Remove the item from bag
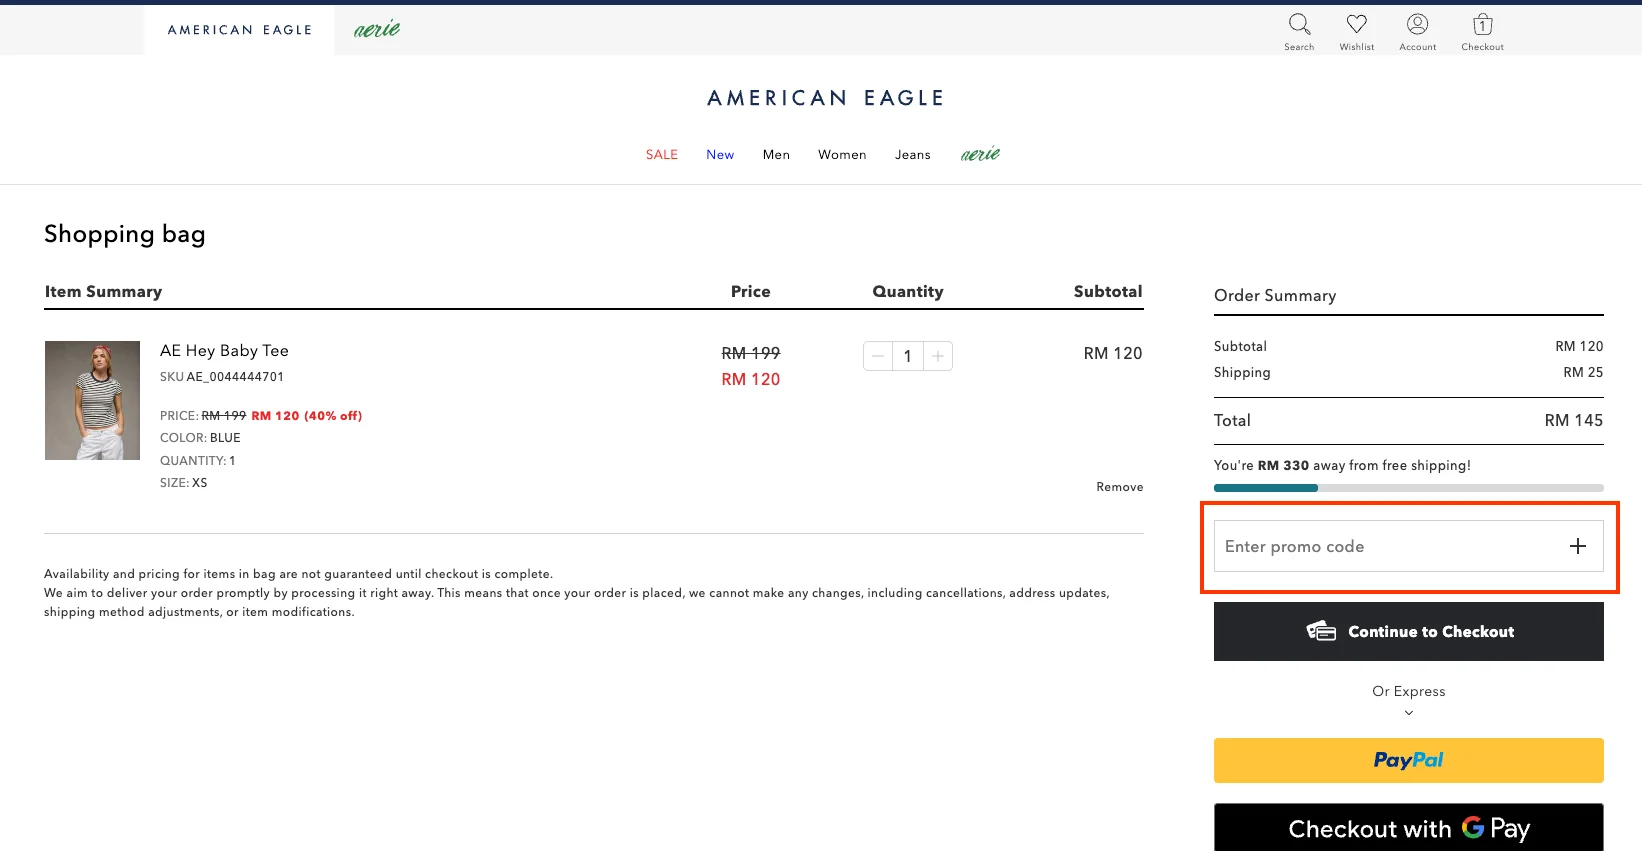This screenshot has width=1642, height=851. click(x=1119, y=487)
